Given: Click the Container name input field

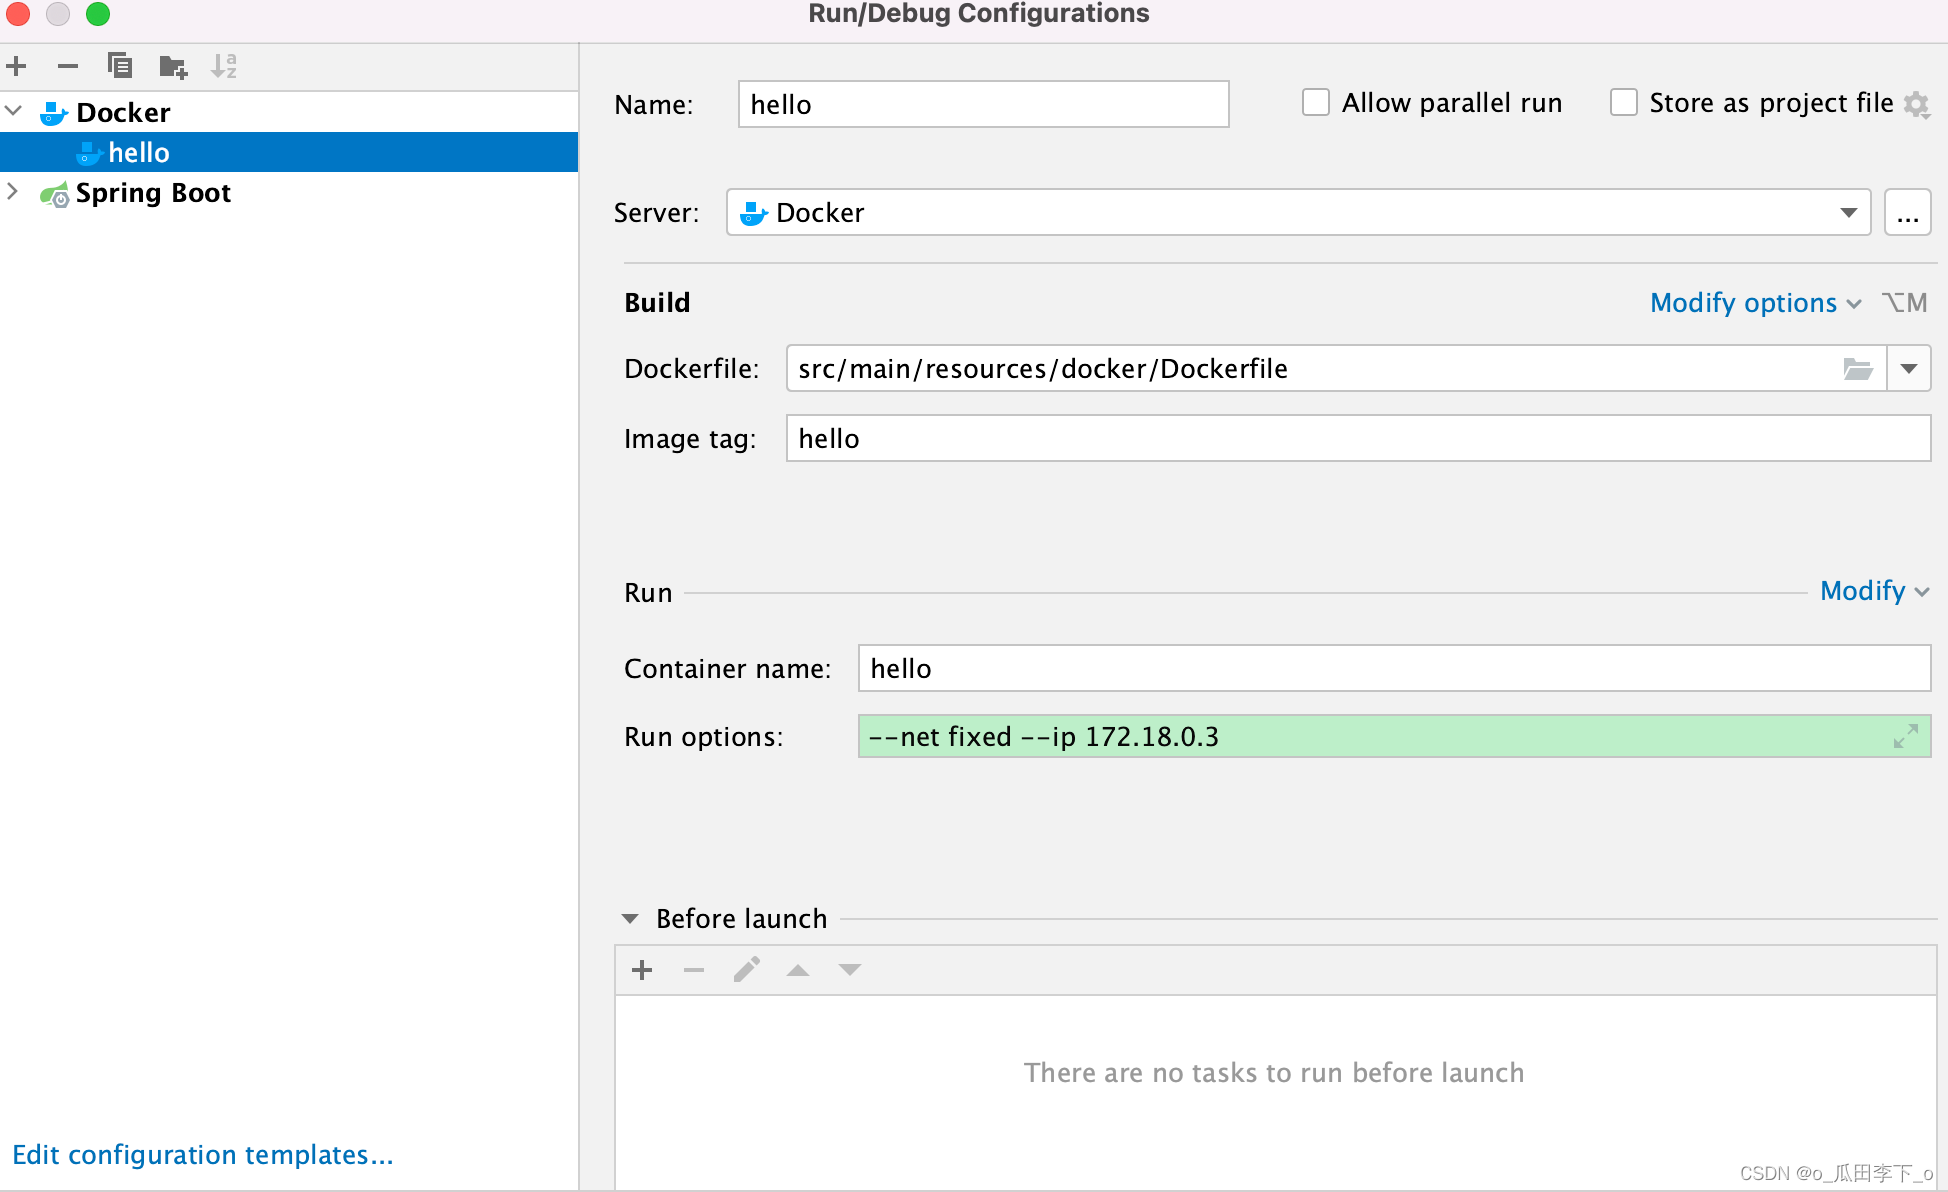Looking at the screenshot, I should pyautogui.click(x=1393, y=668).
